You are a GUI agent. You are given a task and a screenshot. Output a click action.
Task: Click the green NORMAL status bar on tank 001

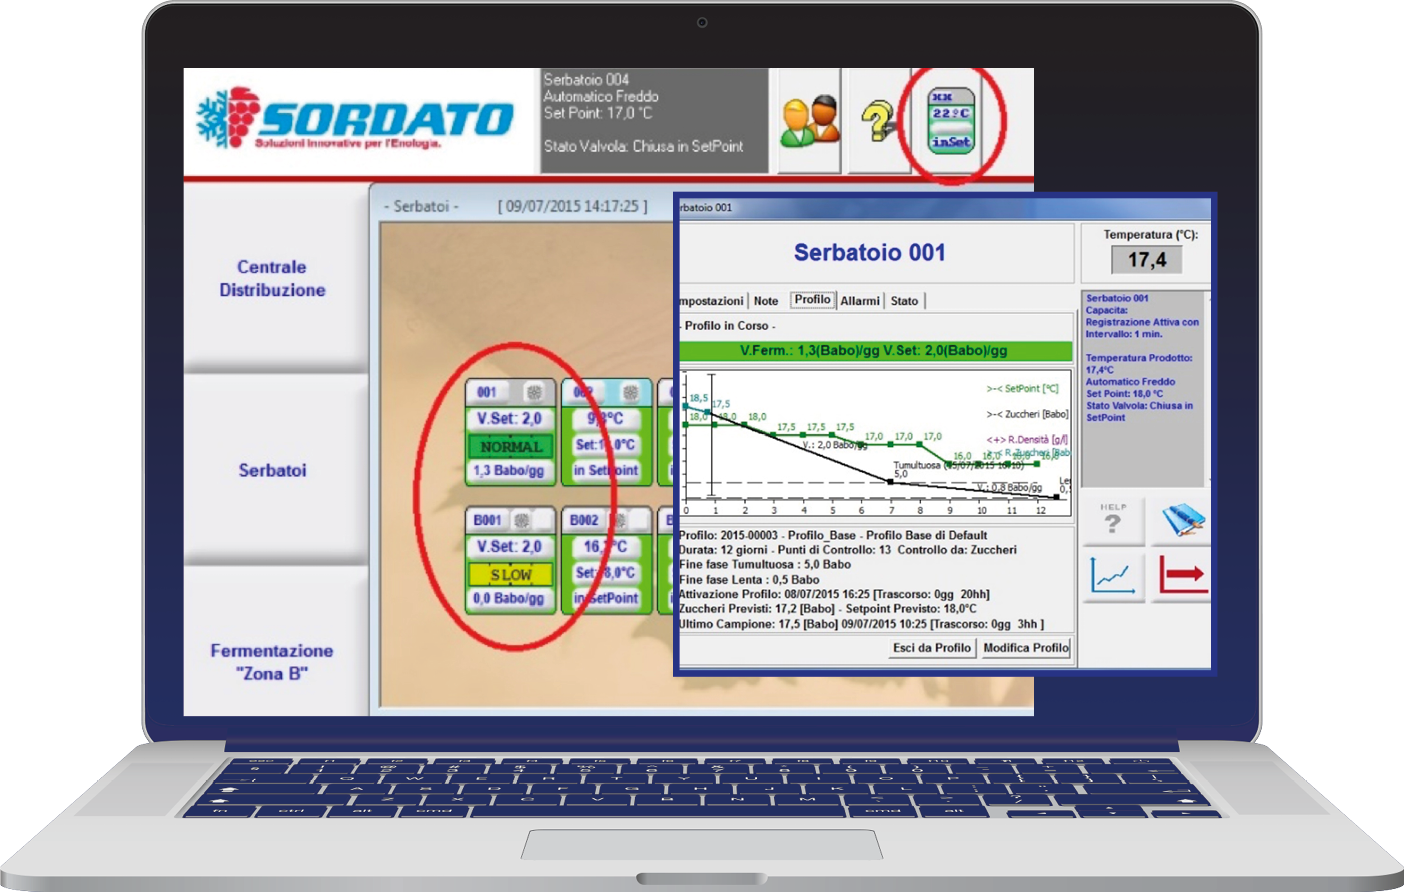tap(511, 446)
